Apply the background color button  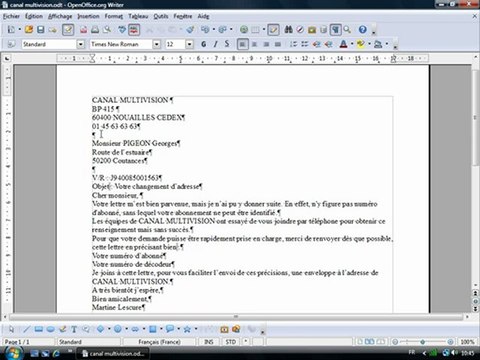(x=378, y=44)
